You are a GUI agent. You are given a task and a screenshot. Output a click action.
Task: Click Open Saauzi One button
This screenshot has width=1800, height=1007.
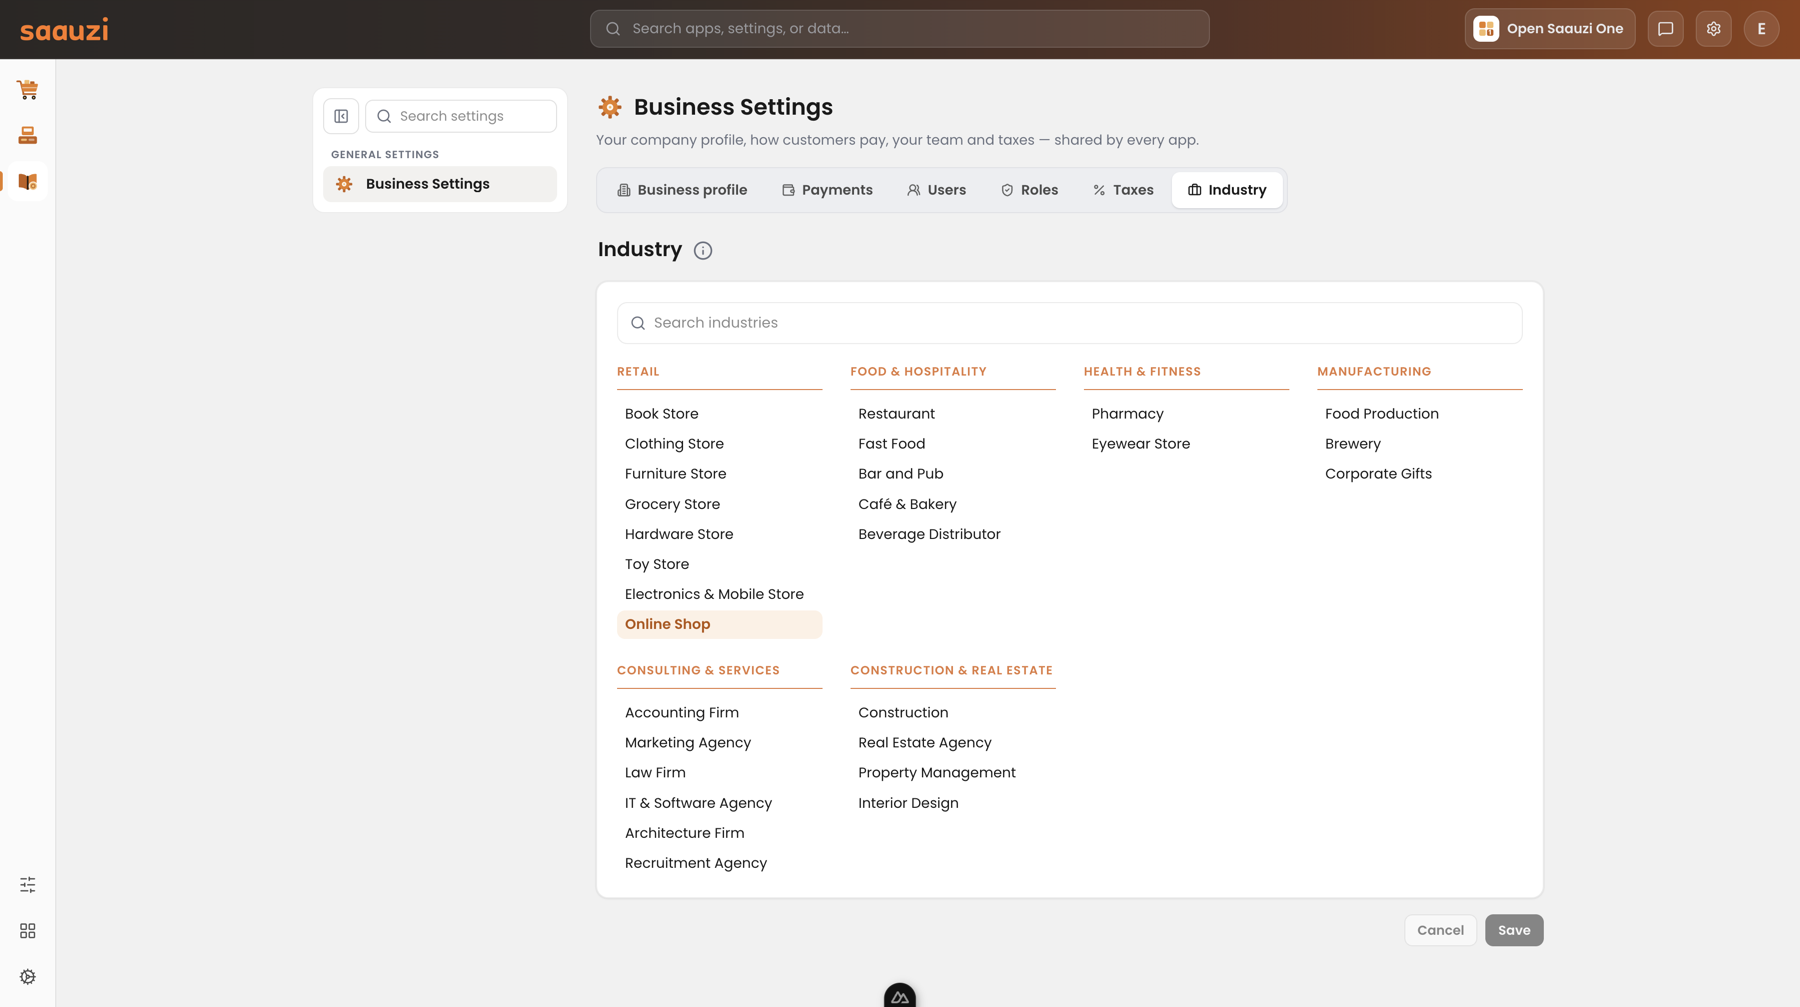pos(1550,29)
